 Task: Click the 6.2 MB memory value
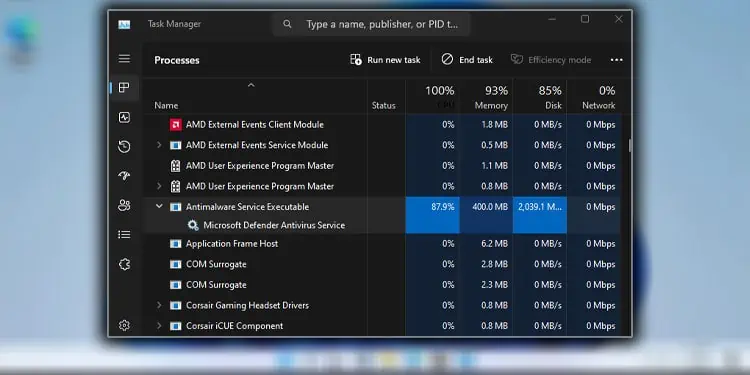coord(494,243)
